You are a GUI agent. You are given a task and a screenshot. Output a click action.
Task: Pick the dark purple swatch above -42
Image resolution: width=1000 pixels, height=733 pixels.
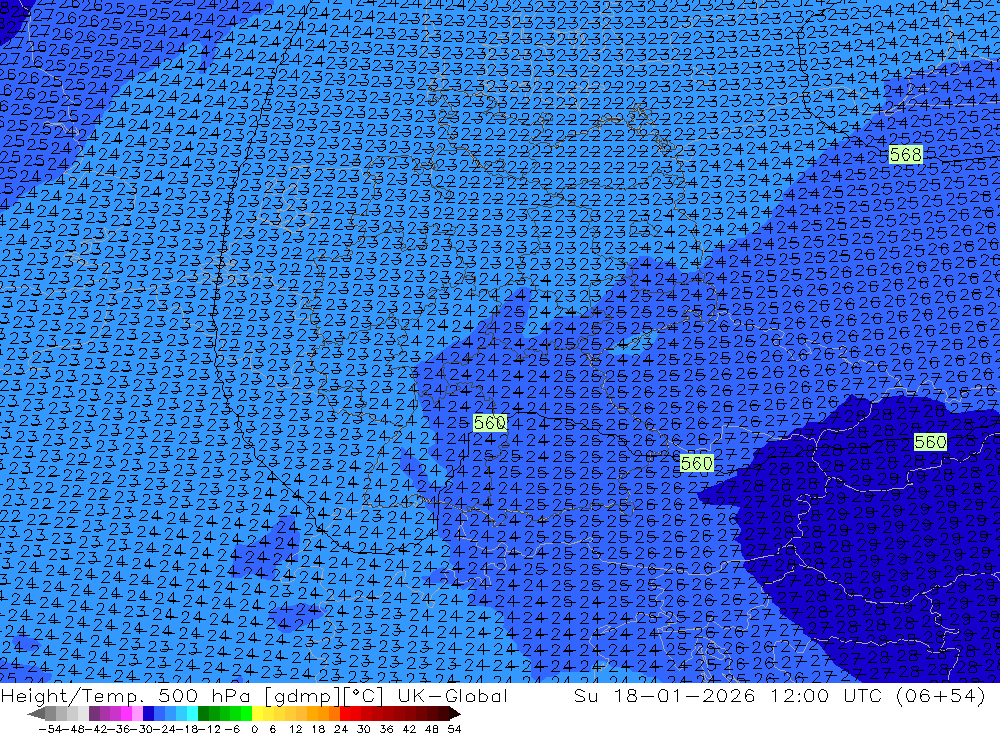coord(94,714)
